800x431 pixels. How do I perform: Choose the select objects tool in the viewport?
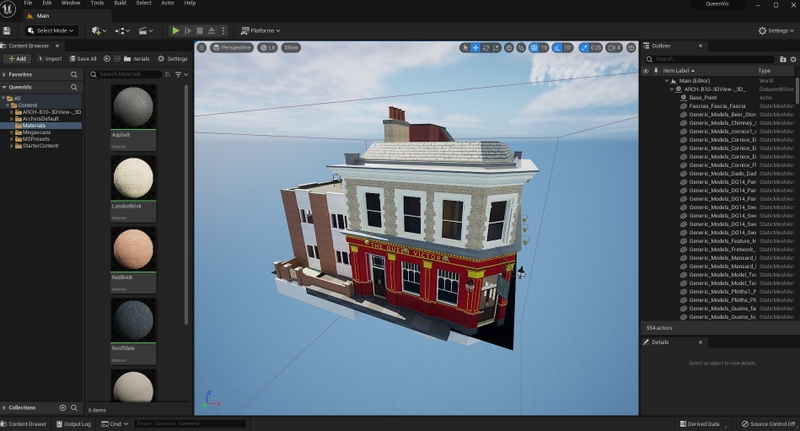coord(464,47)
